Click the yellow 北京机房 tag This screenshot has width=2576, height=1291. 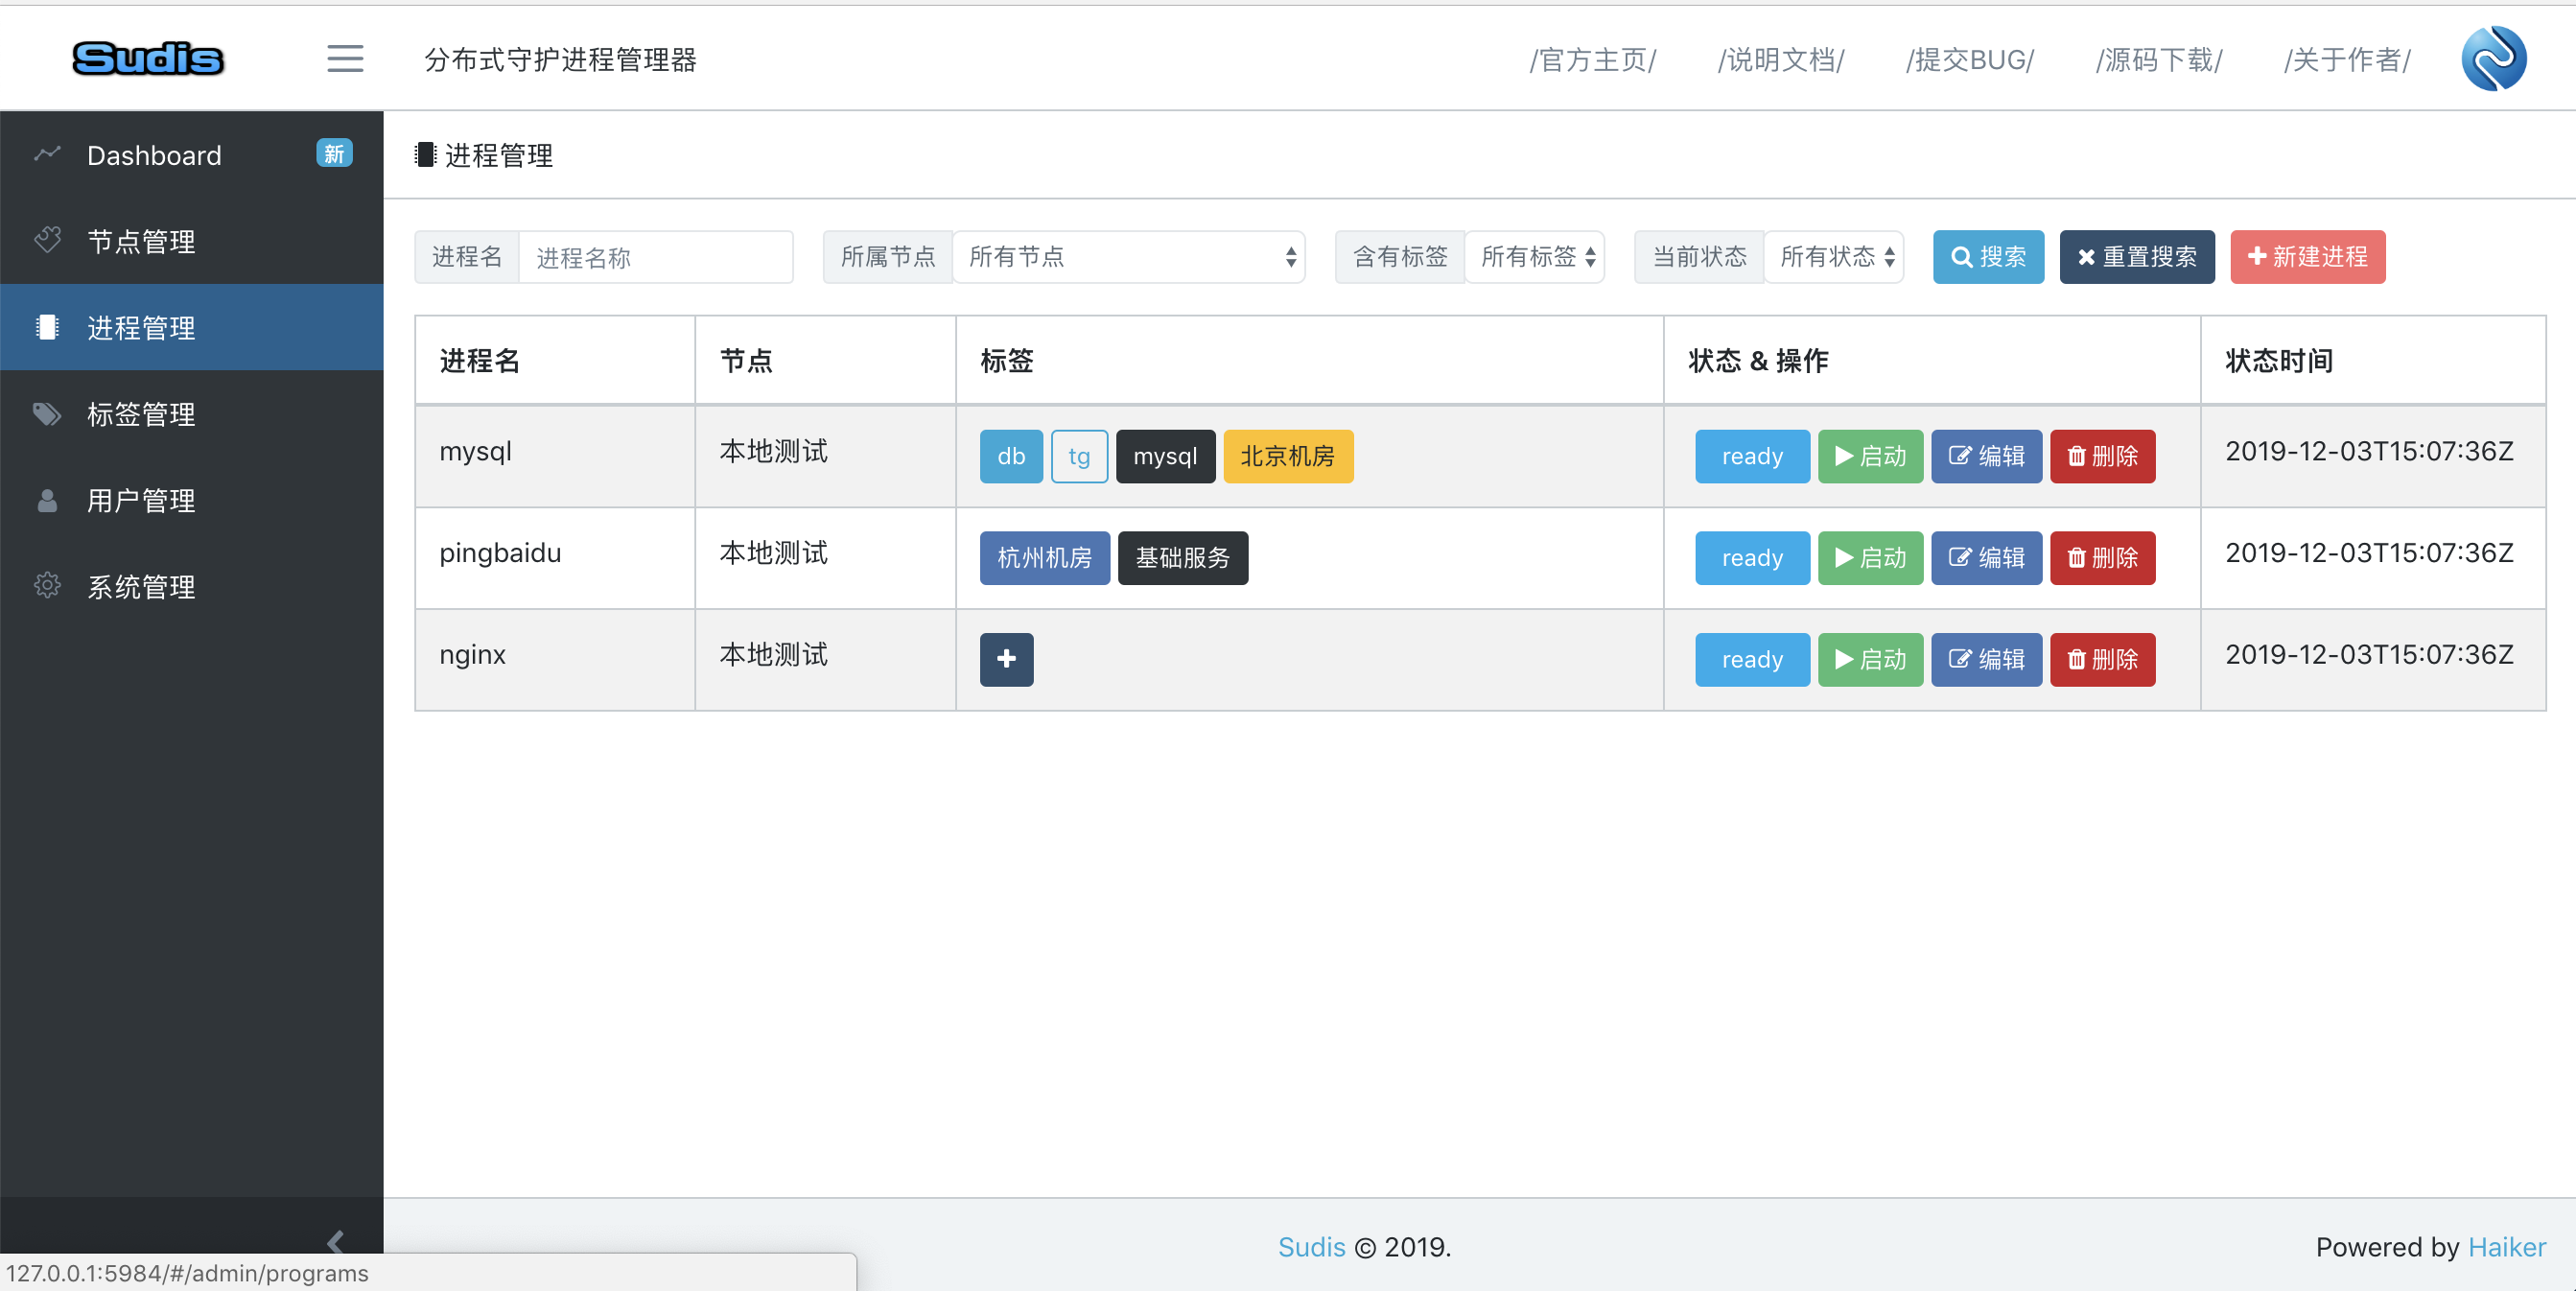click(x=1287, y=457)
